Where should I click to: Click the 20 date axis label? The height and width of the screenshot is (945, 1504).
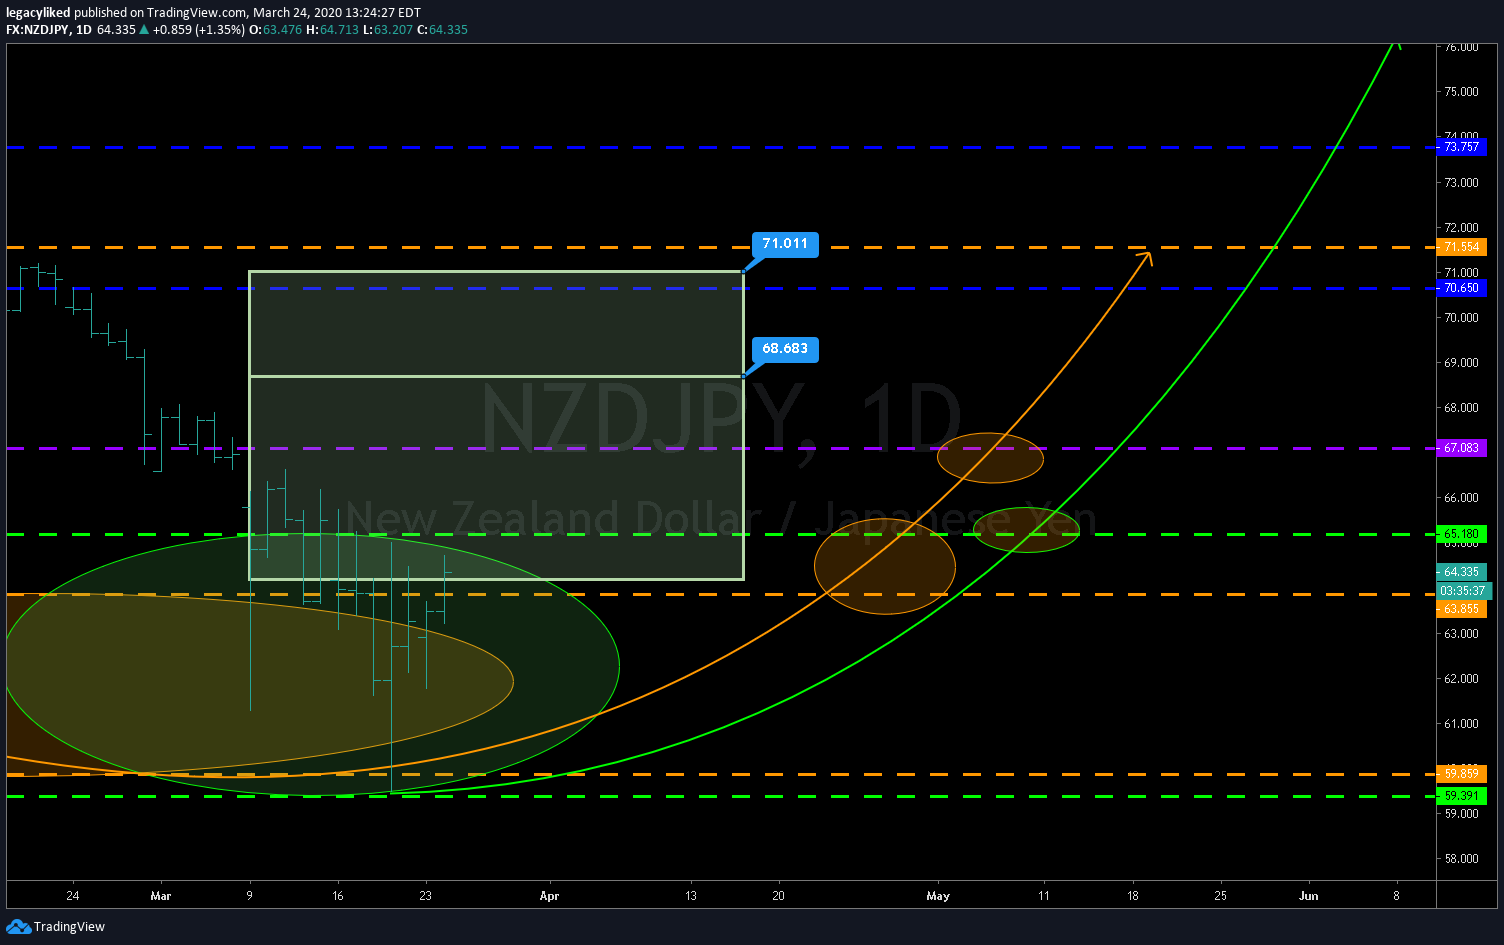pos(779,896)
